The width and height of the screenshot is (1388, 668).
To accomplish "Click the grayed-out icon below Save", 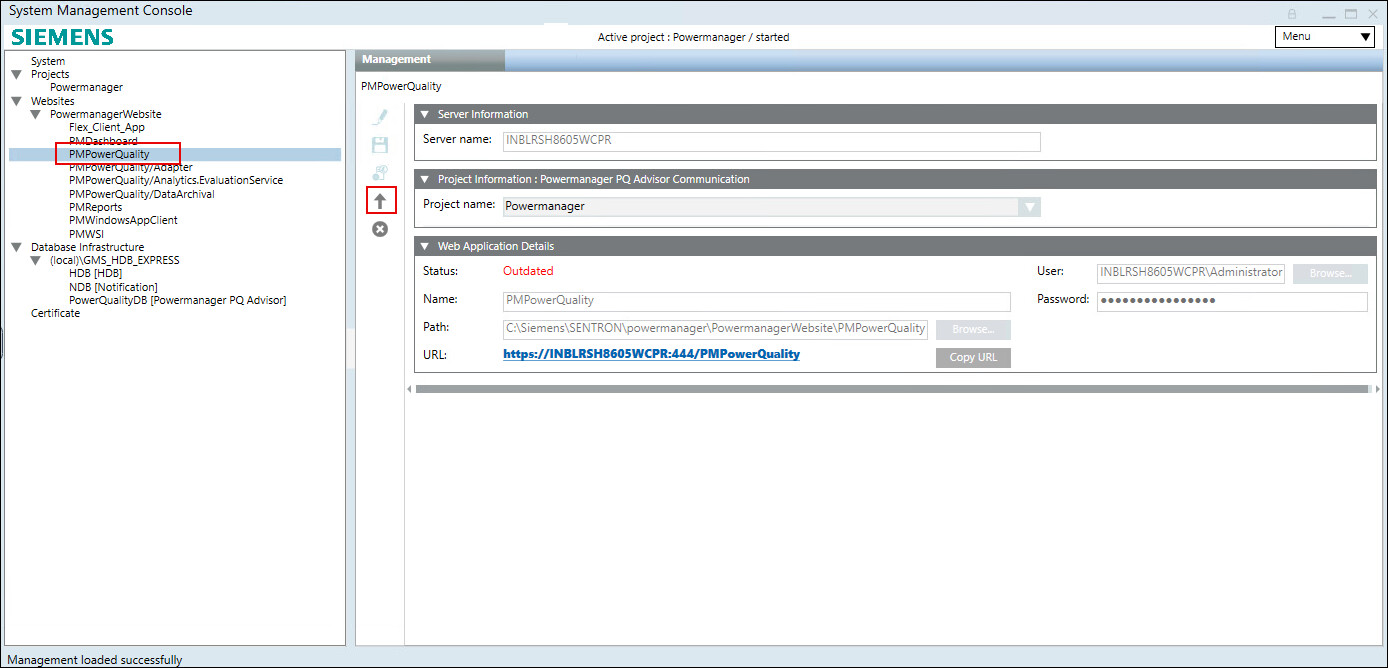I will pyautogui.click(x=380, y=173).
